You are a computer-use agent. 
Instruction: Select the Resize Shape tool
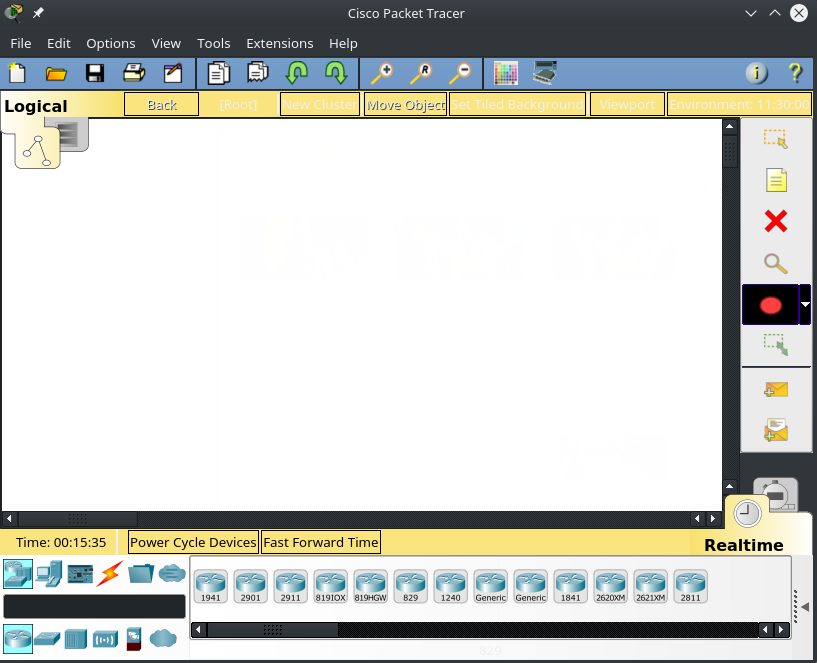click(x=776, y=346)
